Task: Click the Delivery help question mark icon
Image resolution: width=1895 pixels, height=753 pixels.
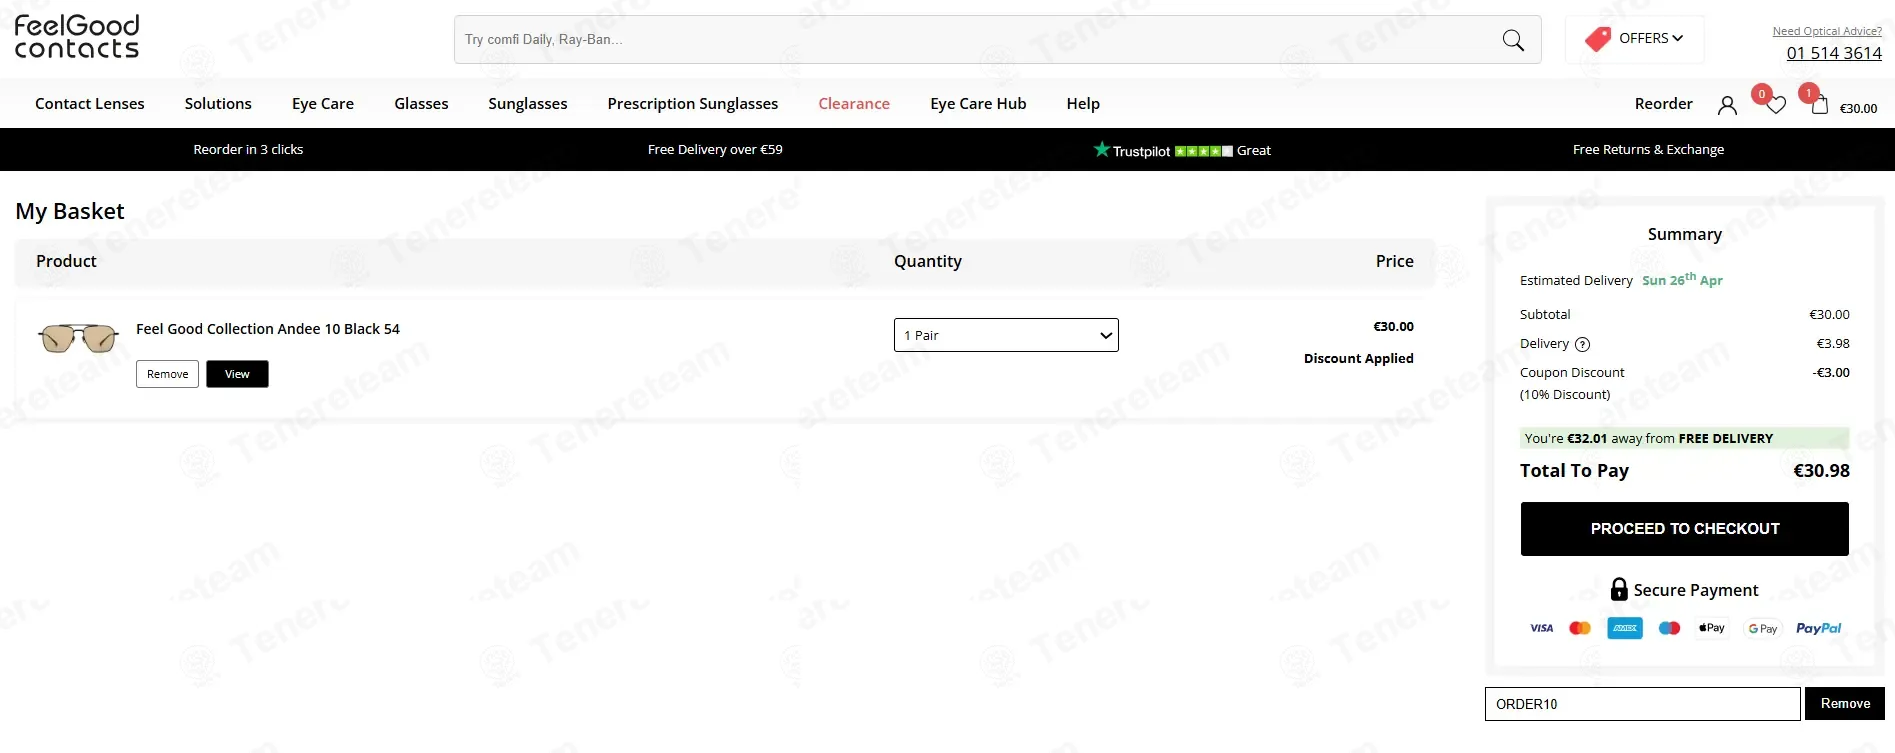Action: click(1582, 345)
